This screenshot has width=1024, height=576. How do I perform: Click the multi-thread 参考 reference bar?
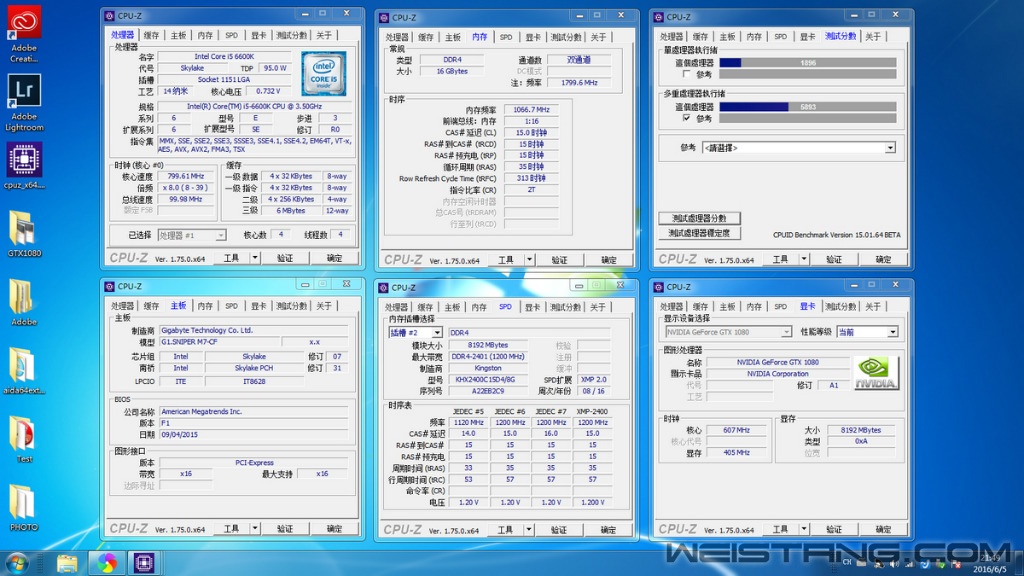pos(808,118)
